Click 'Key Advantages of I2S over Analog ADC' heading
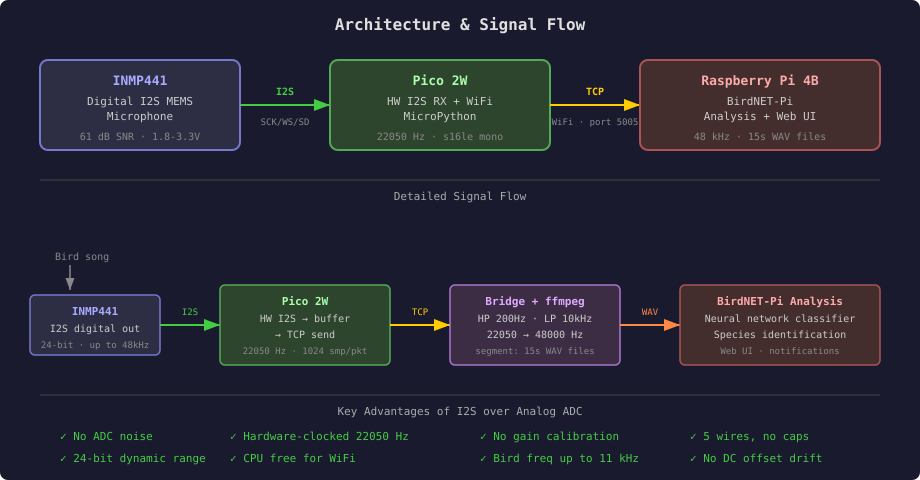The width and height of the screenshot is (920, 480). pos(459,411)
